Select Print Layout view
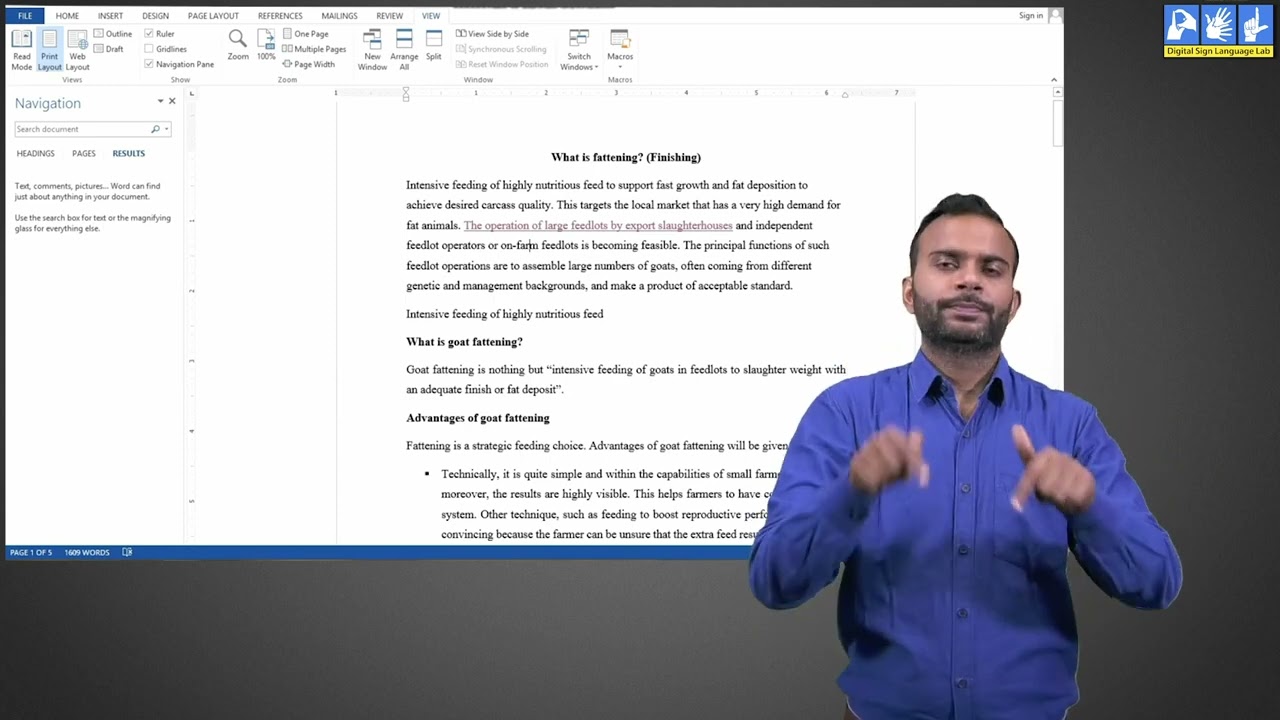1280x720 pixels. 49,49
